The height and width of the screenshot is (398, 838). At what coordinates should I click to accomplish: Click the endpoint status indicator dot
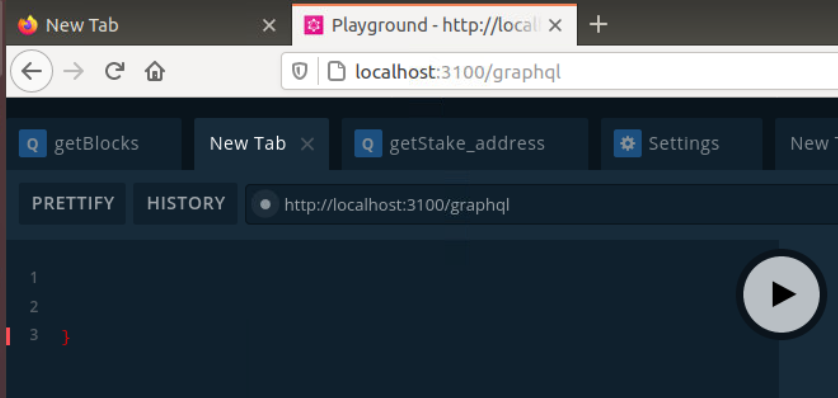point(265,204)
